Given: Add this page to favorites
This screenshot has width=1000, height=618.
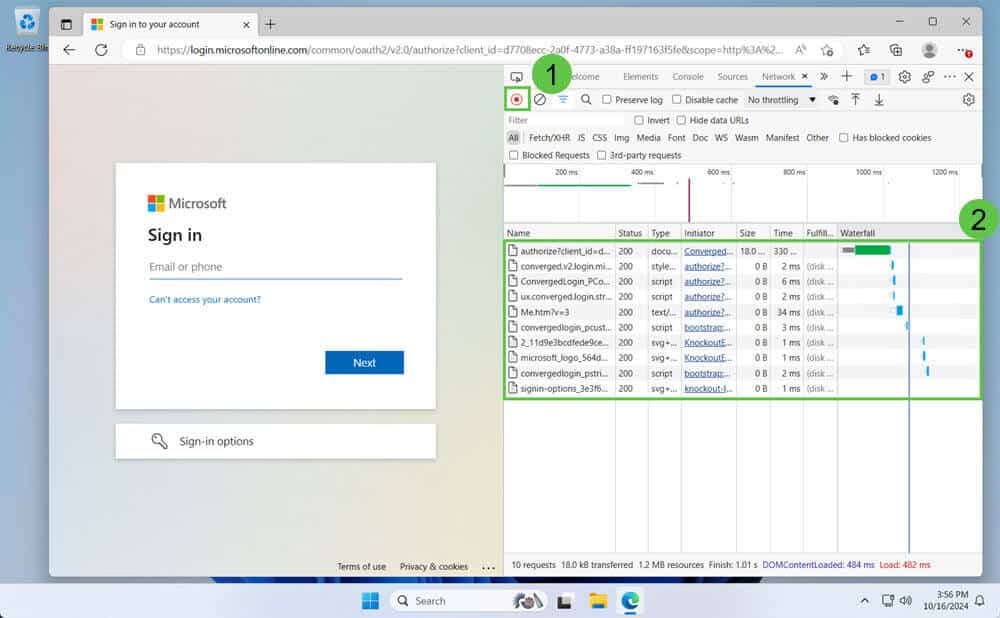Looking at the screenshot, I should click(x=828, y=50).
